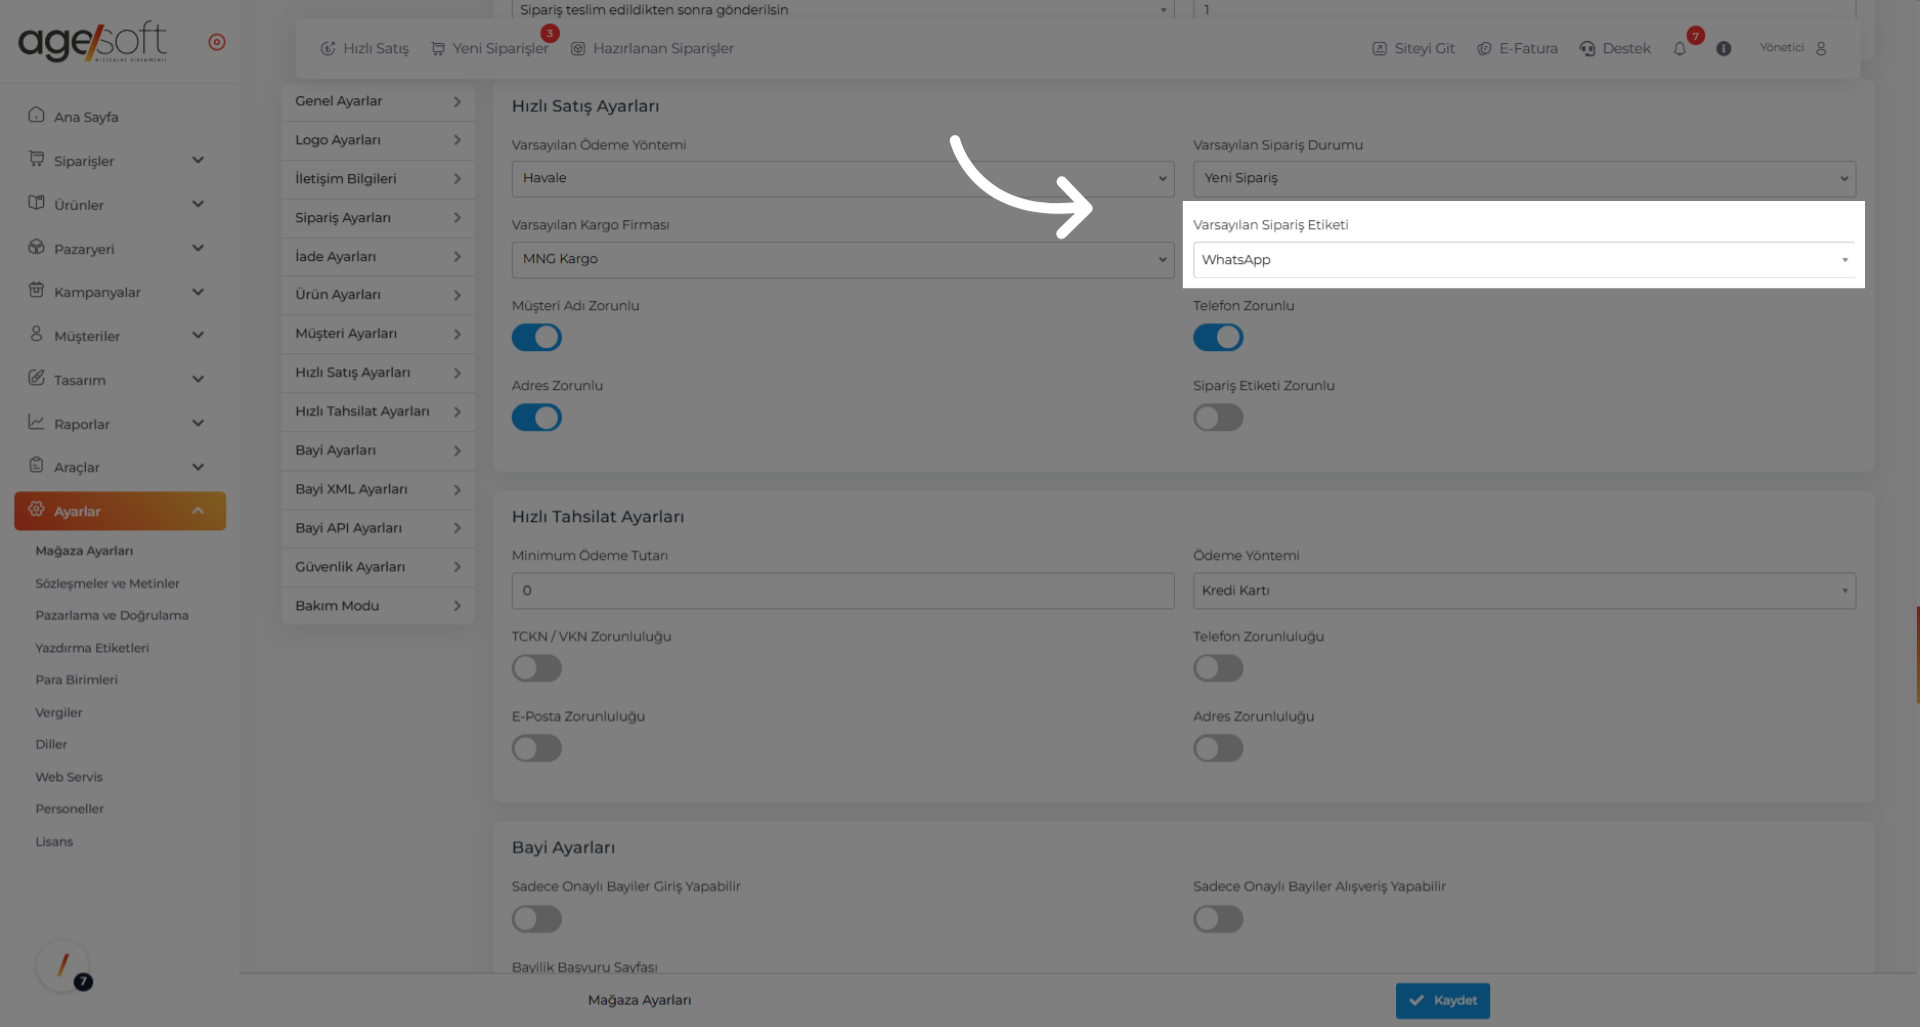
Task: Enable the Sipariş Etiketi Zorunlu toggle
Action: click(x=1218, y=418)
